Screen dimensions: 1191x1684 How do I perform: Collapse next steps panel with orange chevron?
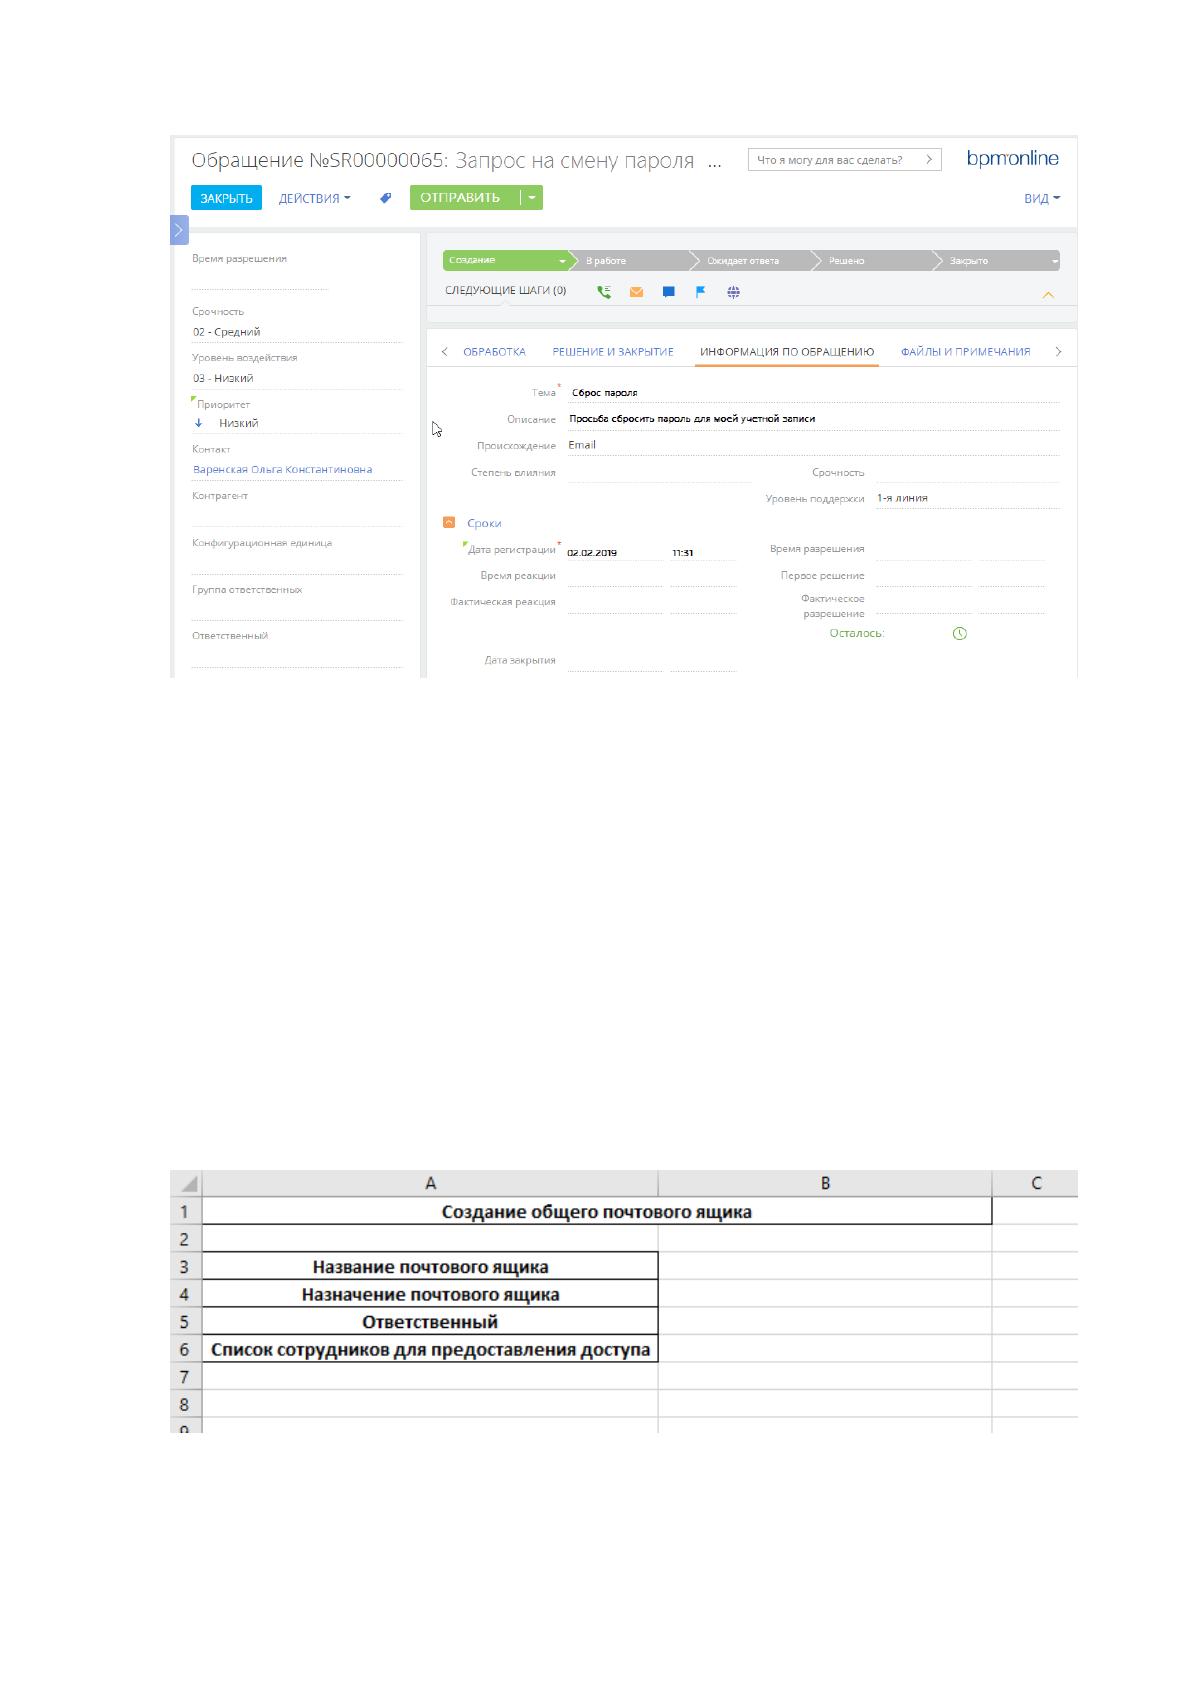pyautogui.click(x=1048, y=294)
